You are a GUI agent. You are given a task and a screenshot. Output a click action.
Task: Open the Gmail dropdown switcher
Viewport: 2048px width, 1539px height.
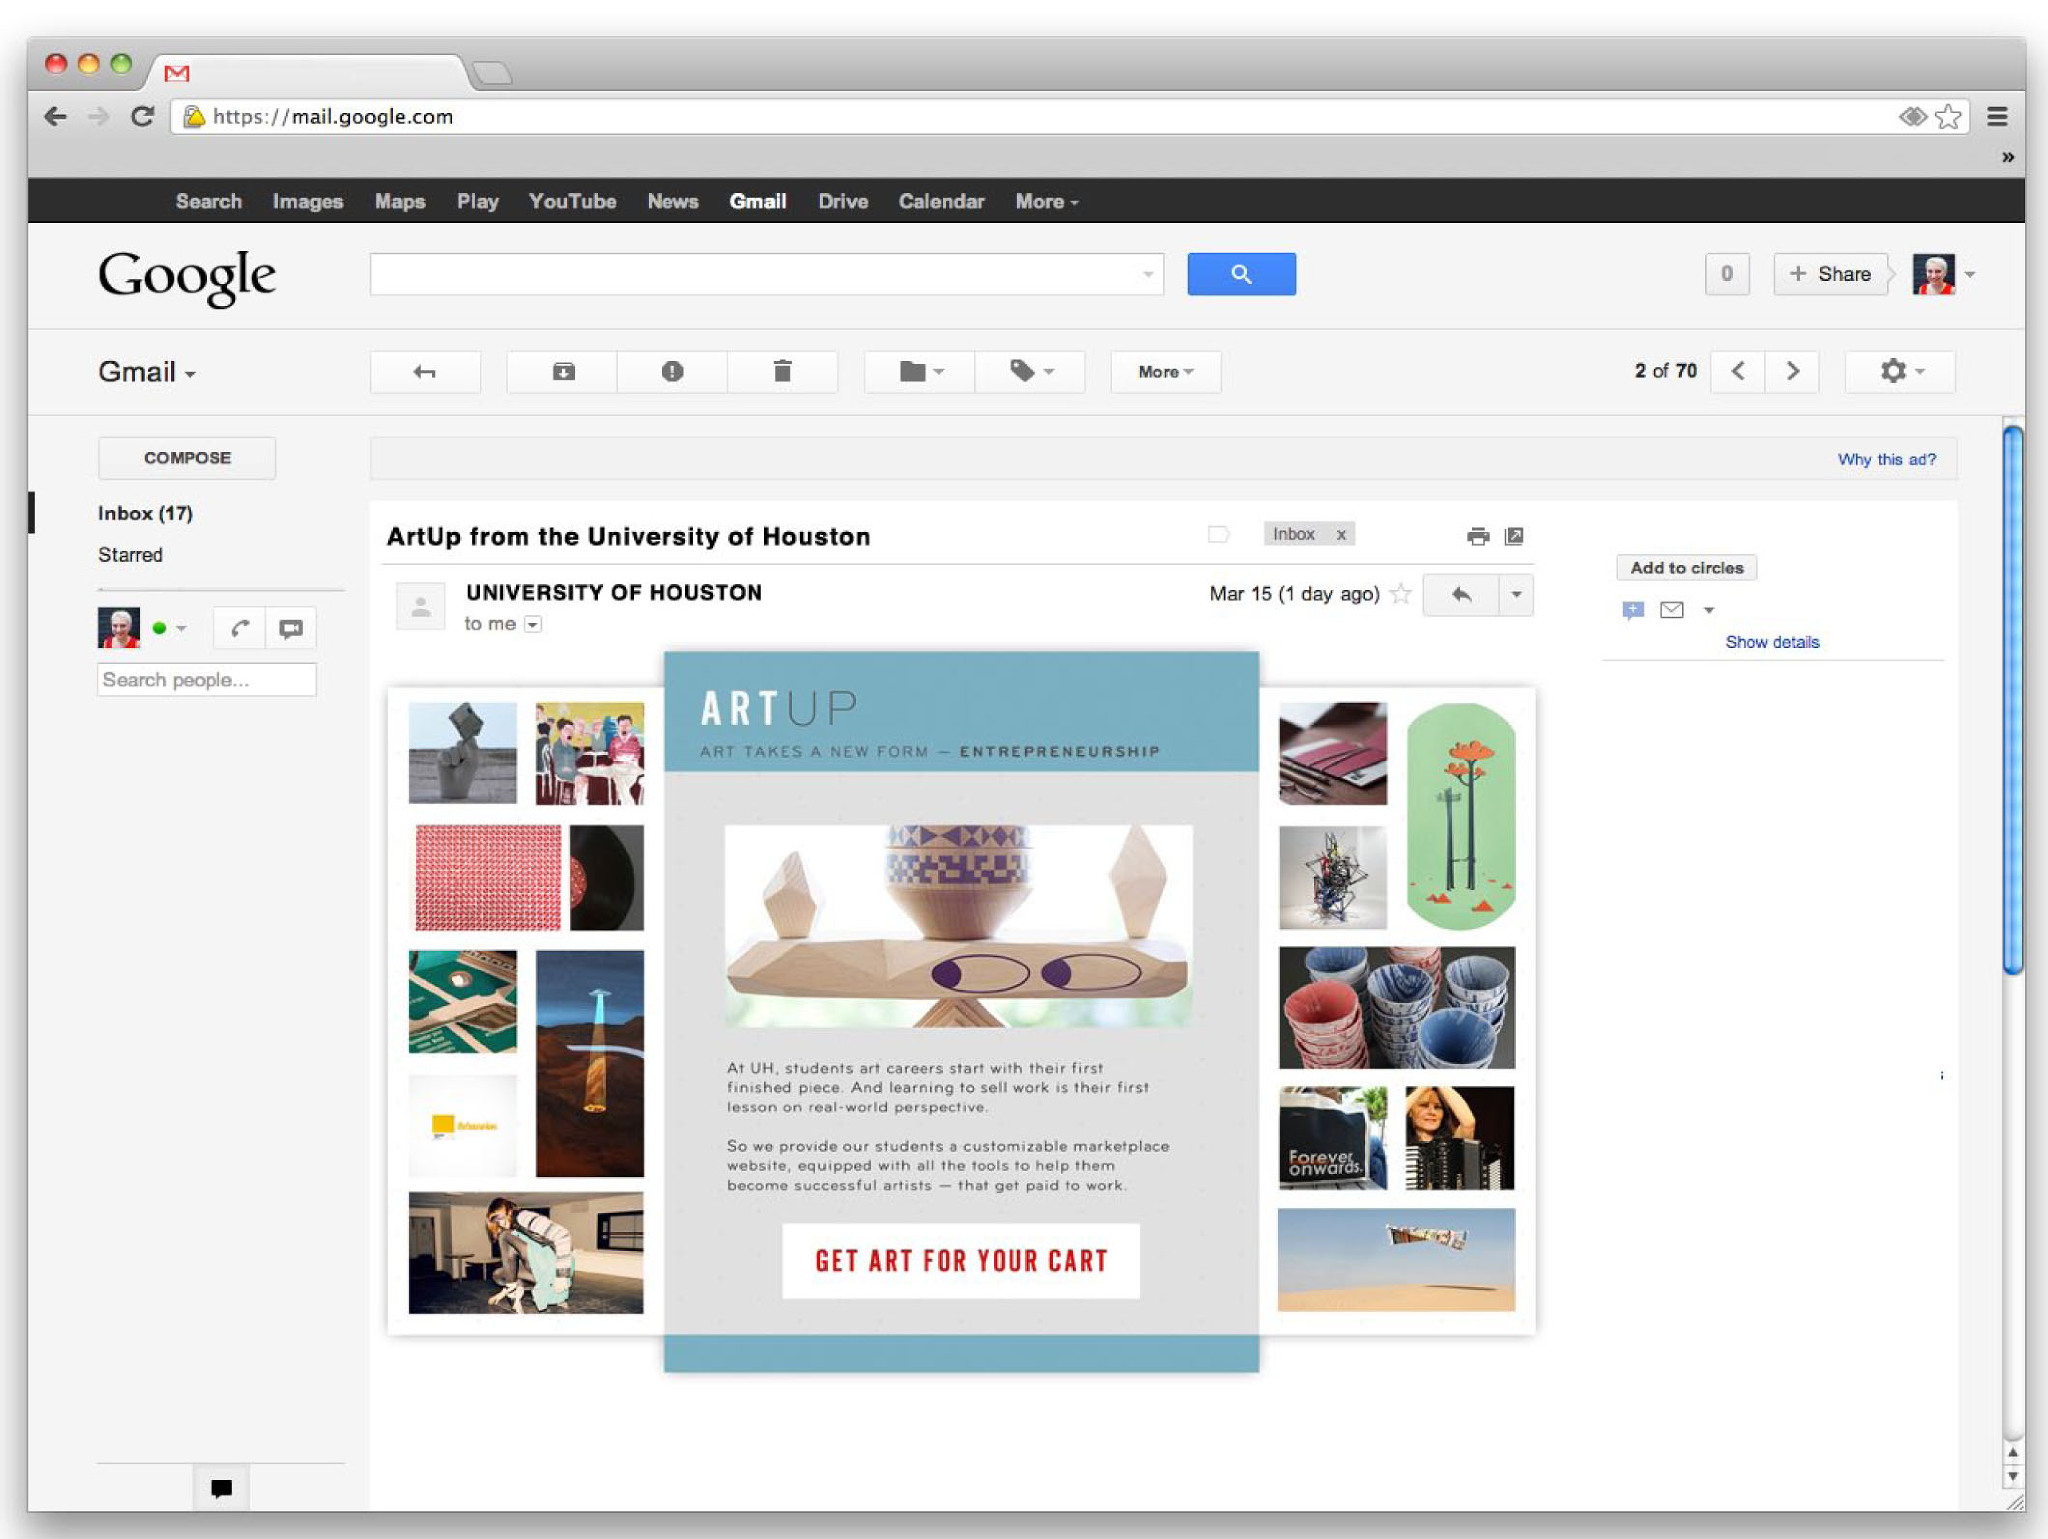(x=147, y=372)
